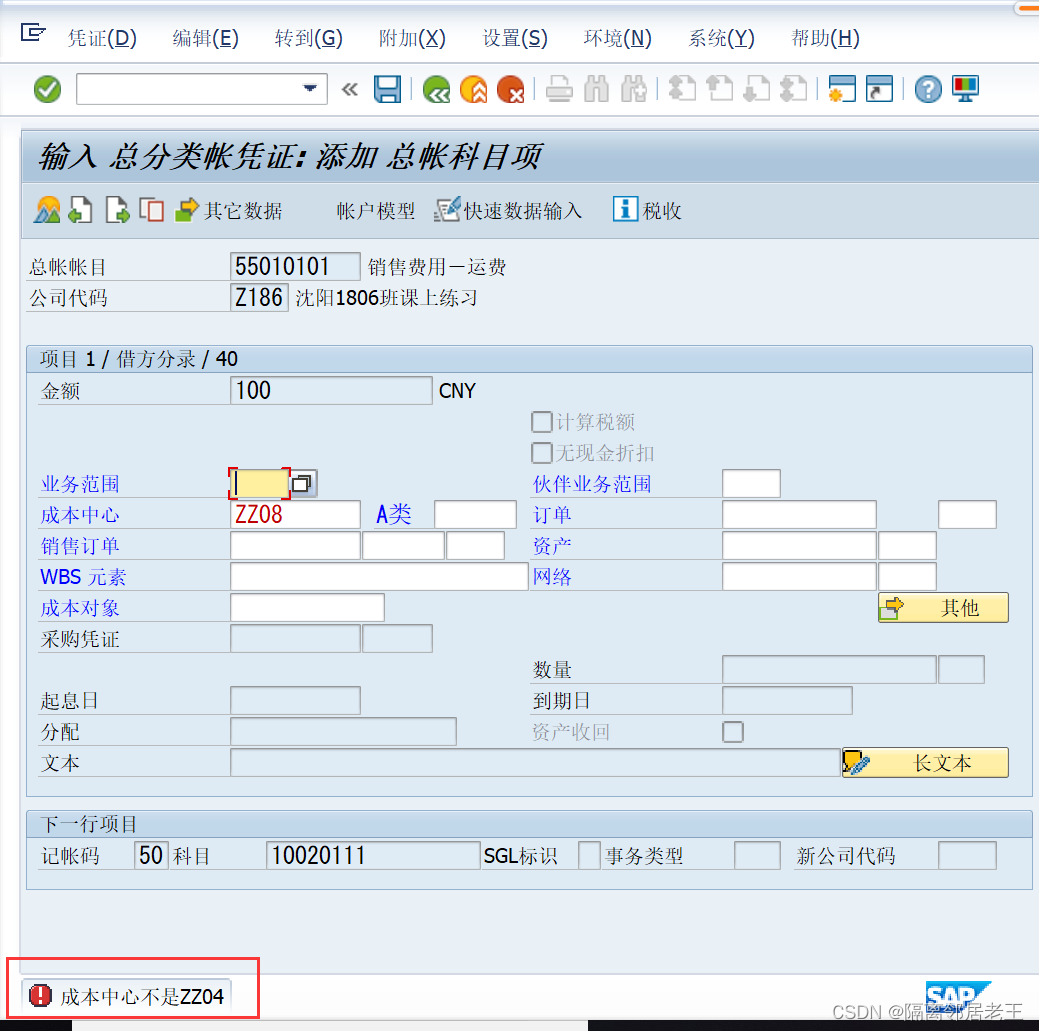Toggle the 无现金折扣 checkbox

[x=541, y=452]
